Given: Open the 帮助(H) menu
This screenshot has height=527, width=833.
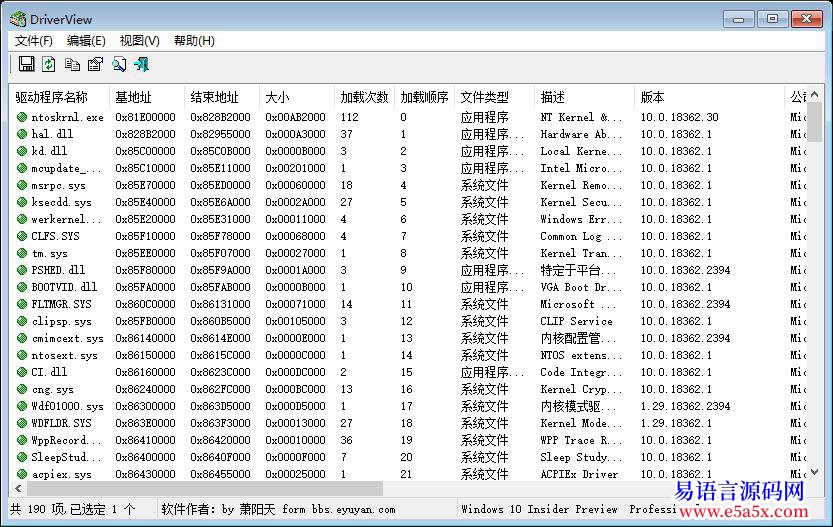Looking at the screenshot, I should pos(194,41).
